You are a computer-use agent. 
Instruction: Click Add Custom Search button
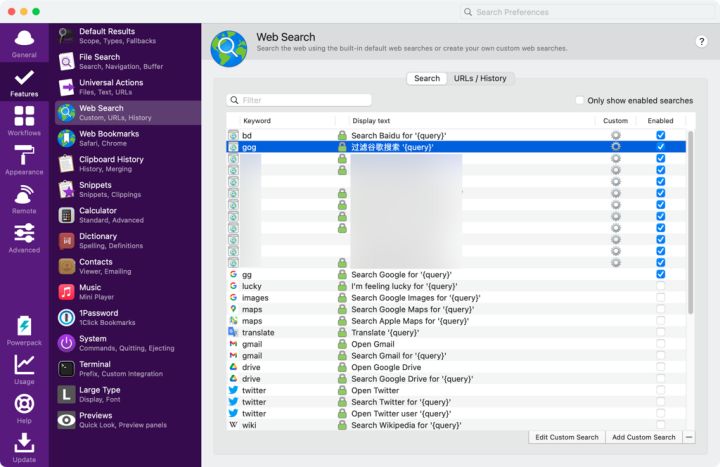click(644, 437)
